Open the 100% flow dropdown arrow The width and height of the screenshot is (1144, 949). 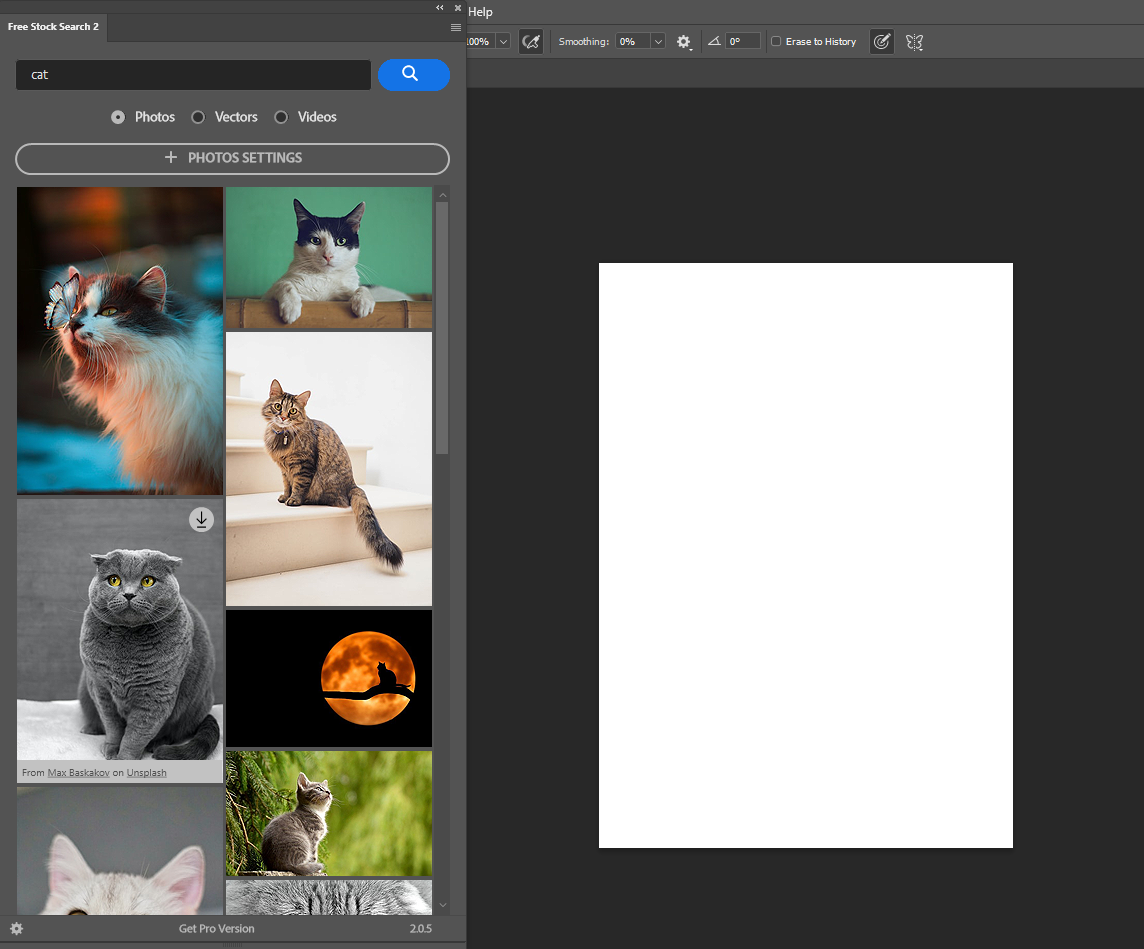coord(502,42)
